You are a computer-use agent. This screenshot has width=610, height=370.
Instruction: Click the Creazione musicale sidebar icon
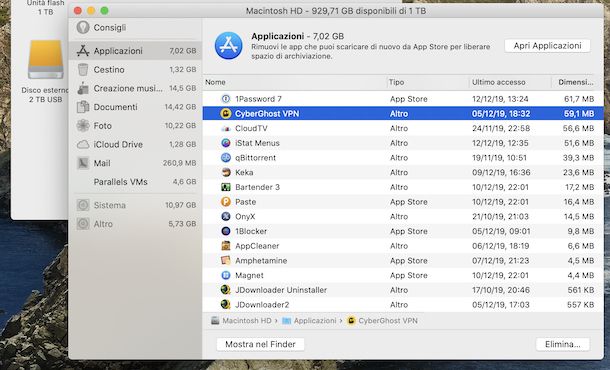83,88
